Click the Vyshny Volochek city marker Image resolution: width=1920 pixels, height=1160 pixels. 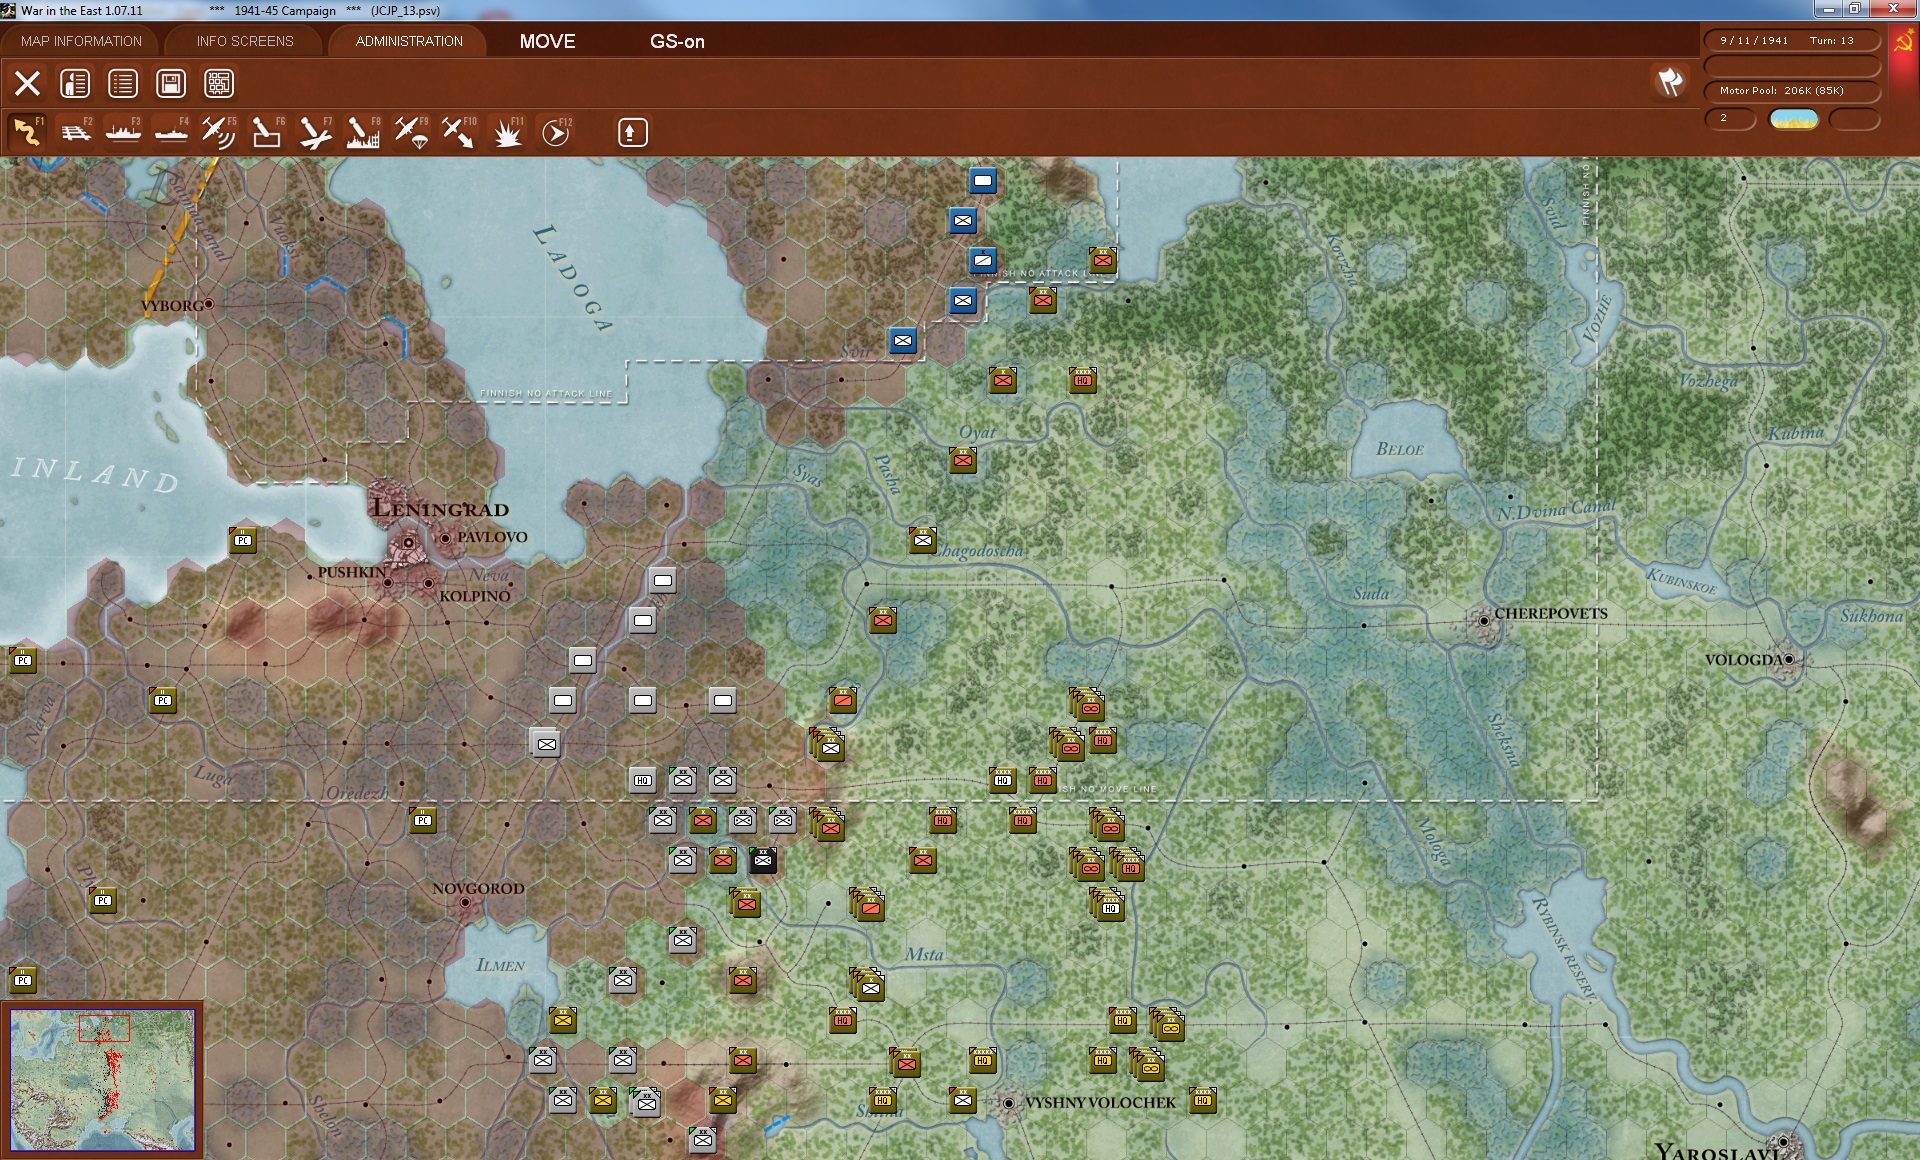(x=1009, y=1103)
